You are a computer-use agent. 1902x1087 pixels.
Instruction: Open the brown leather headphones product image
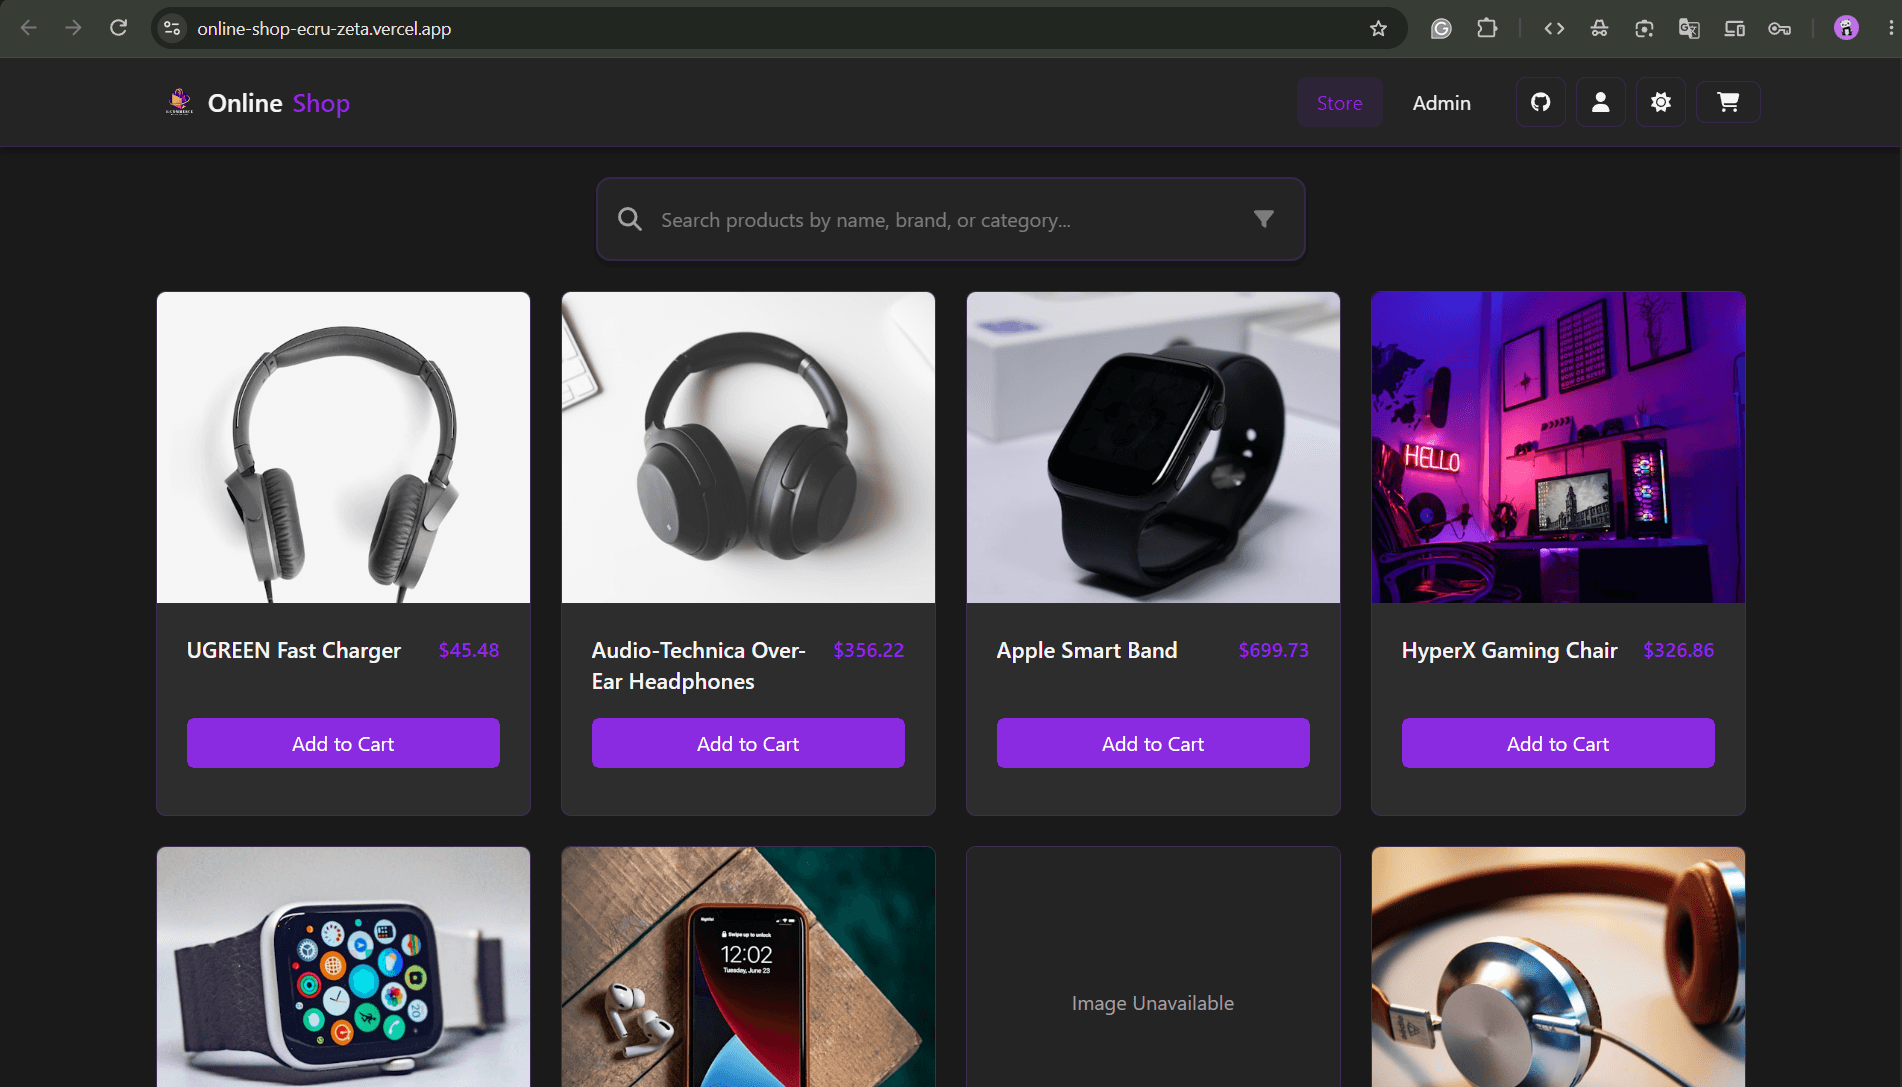pos(1558,967)
